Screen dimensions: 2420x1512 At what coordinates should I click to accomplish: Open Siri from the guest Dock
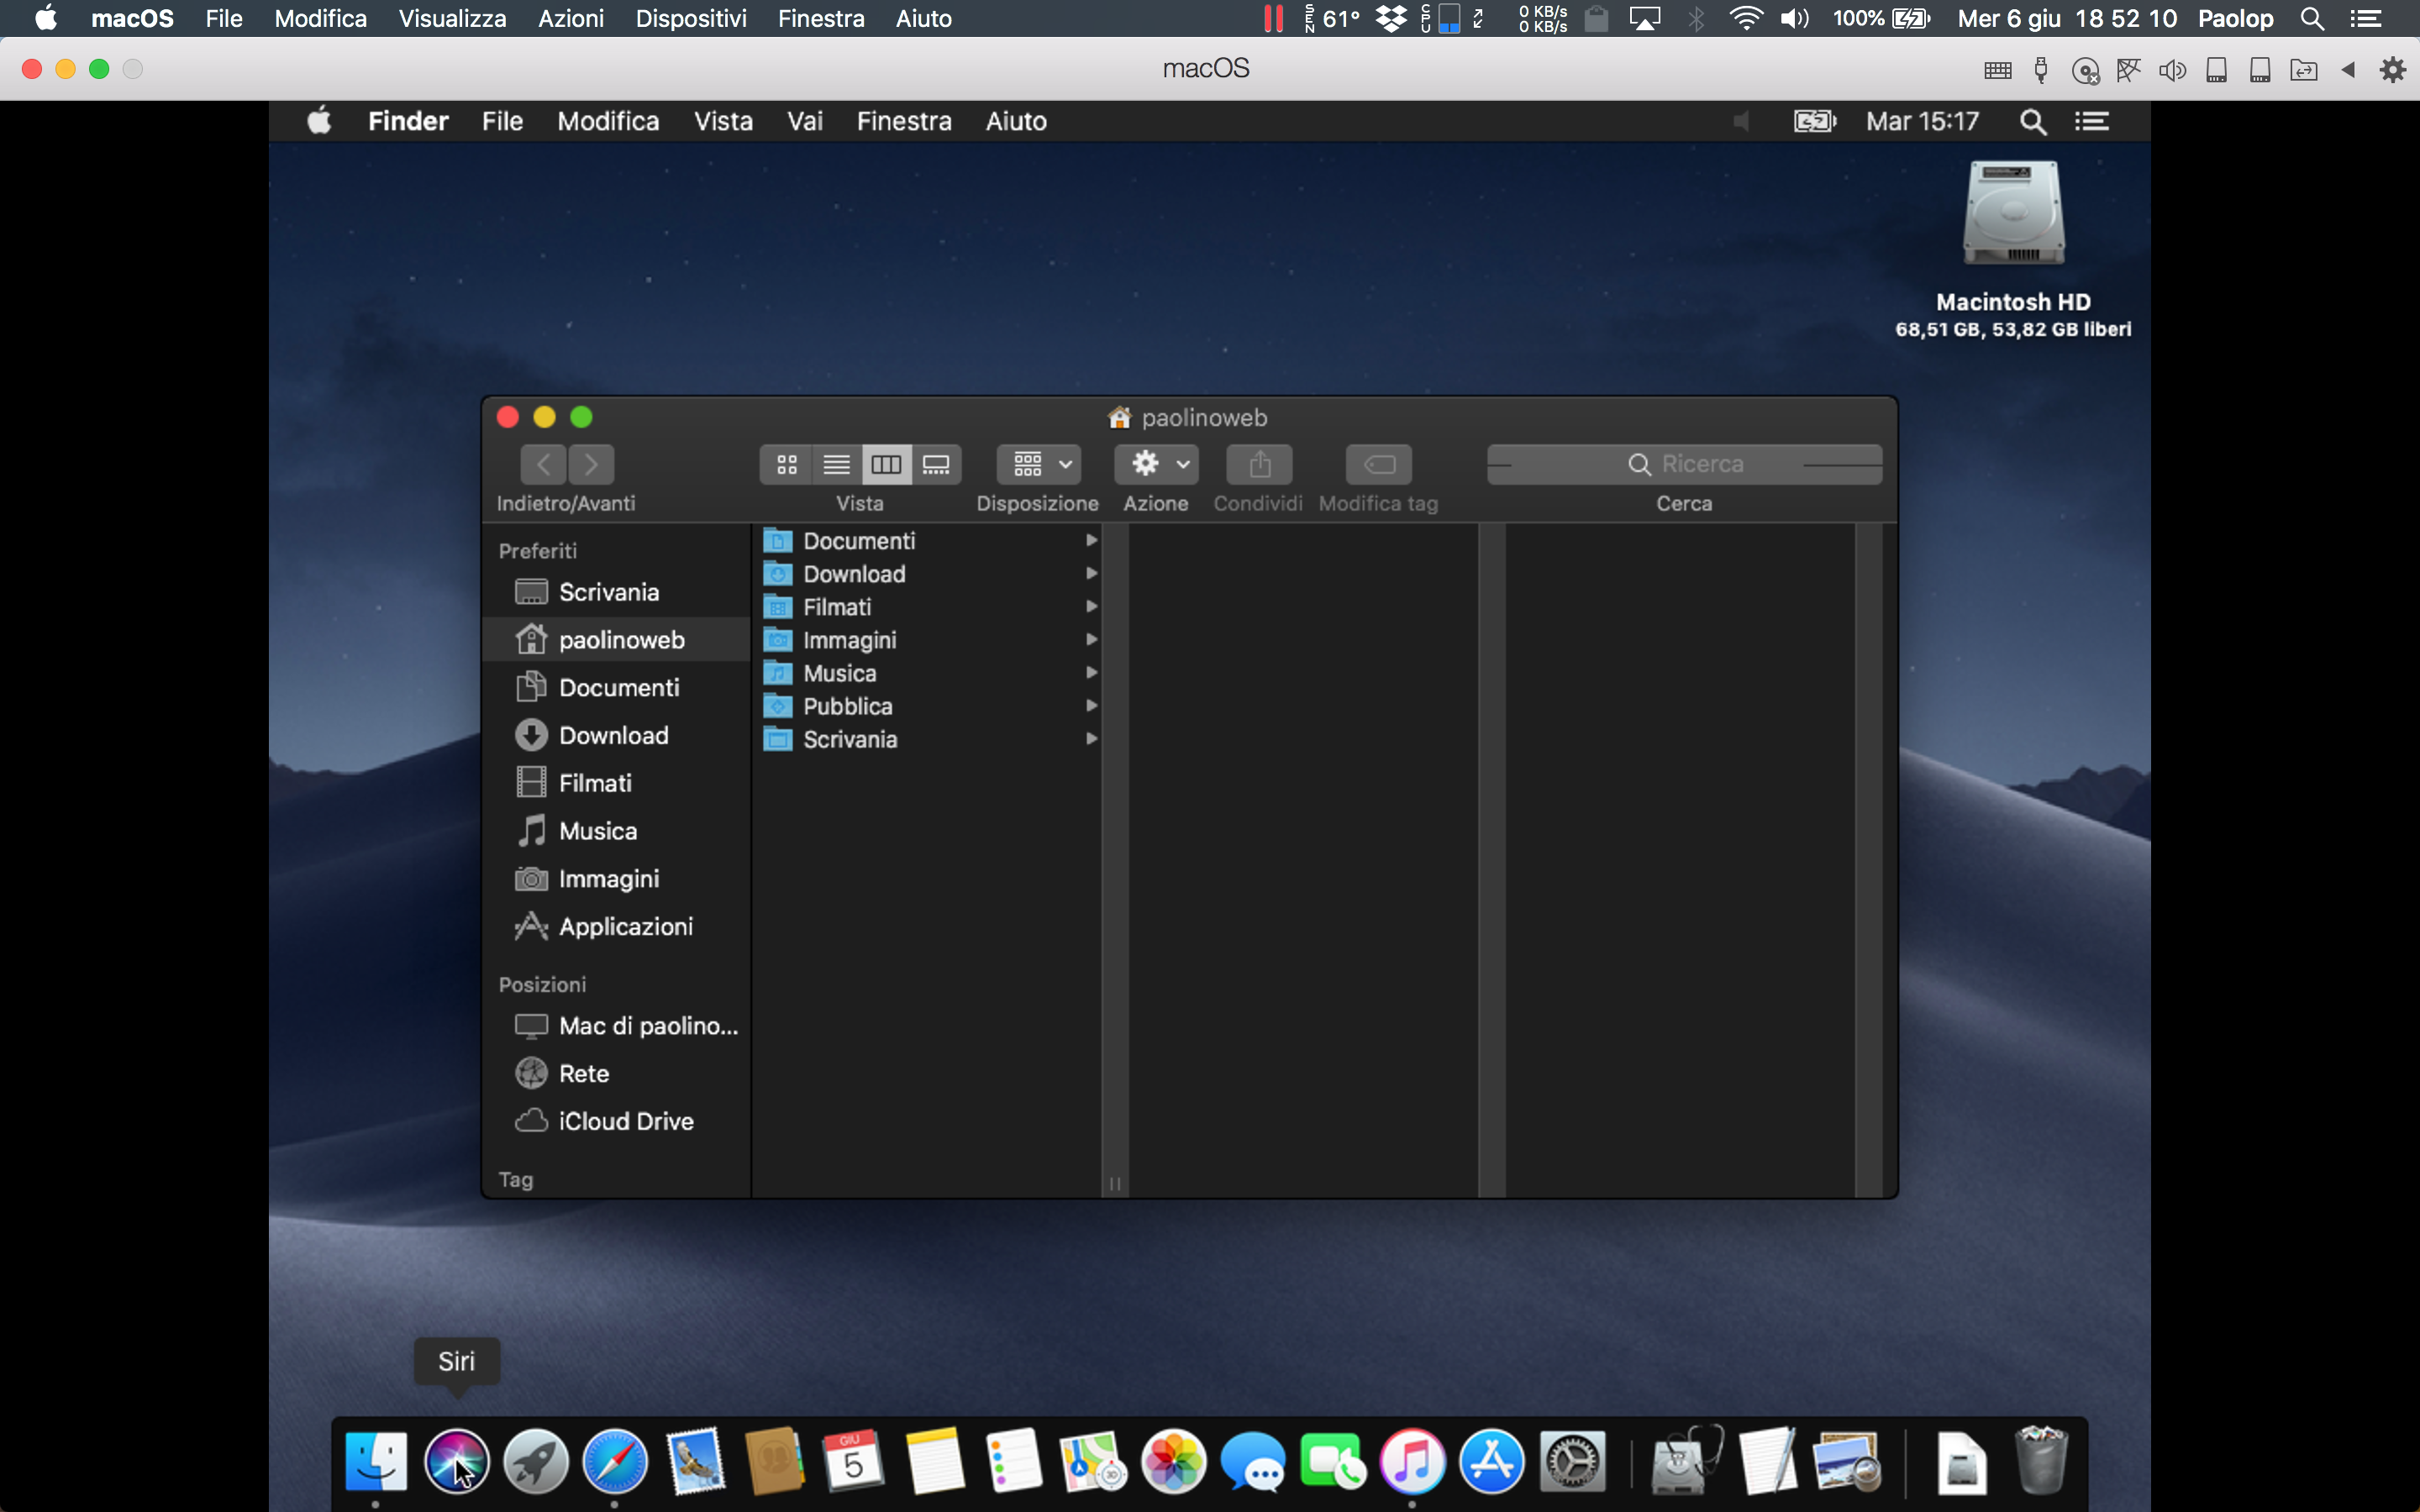pyautogui.click(x=456, y=1462)
